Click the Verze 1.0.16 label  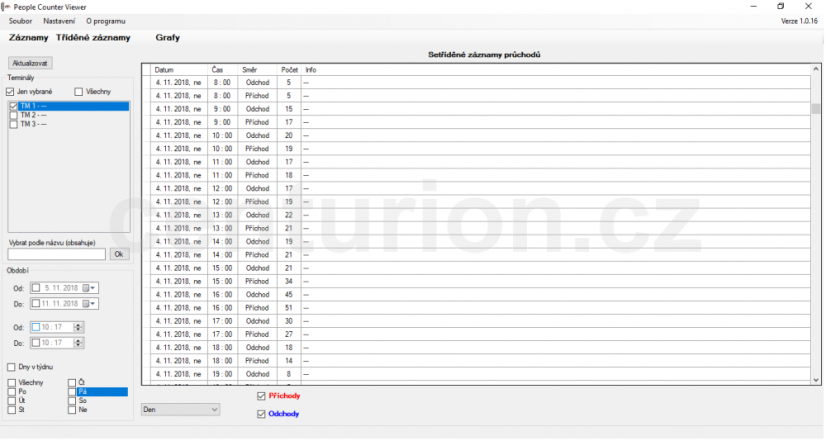point(799,21)
